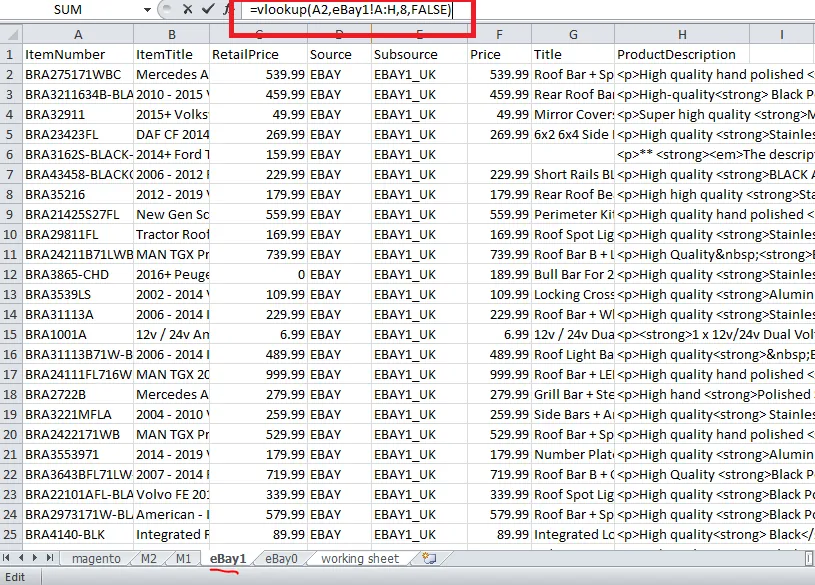The image size is (815, 585).
Task: Switch to the M2 sheet tab
Action: [x=149, y=559]
